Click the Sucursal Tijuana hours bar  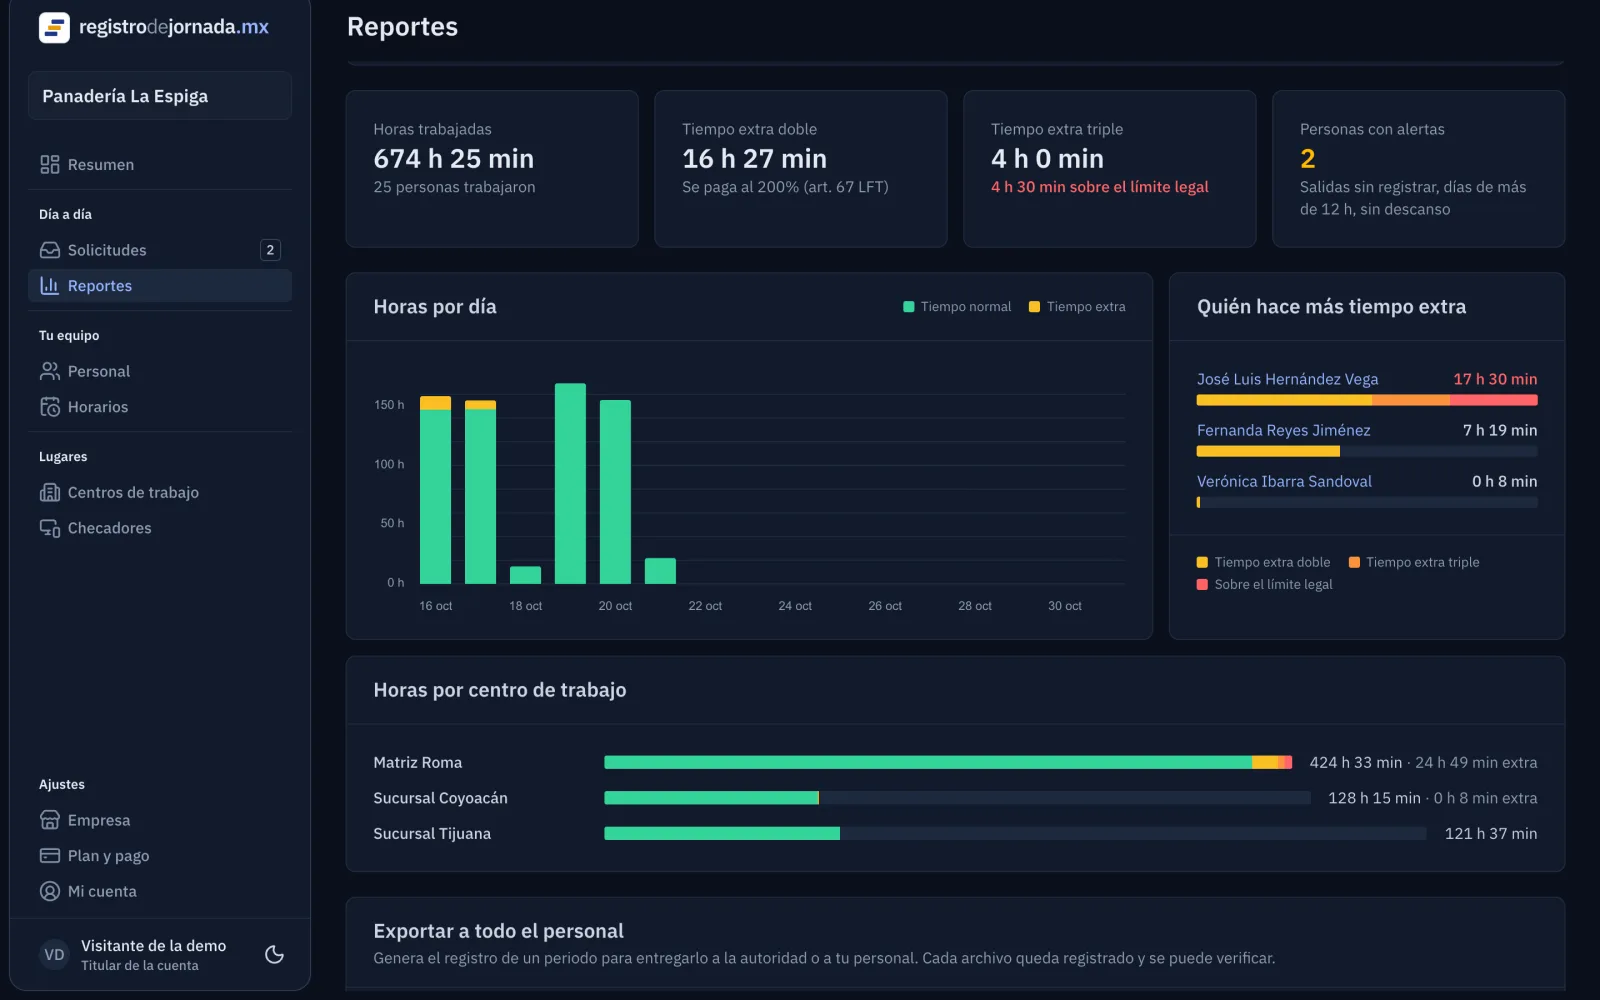pyautogui.click(x=1015, y=834)
